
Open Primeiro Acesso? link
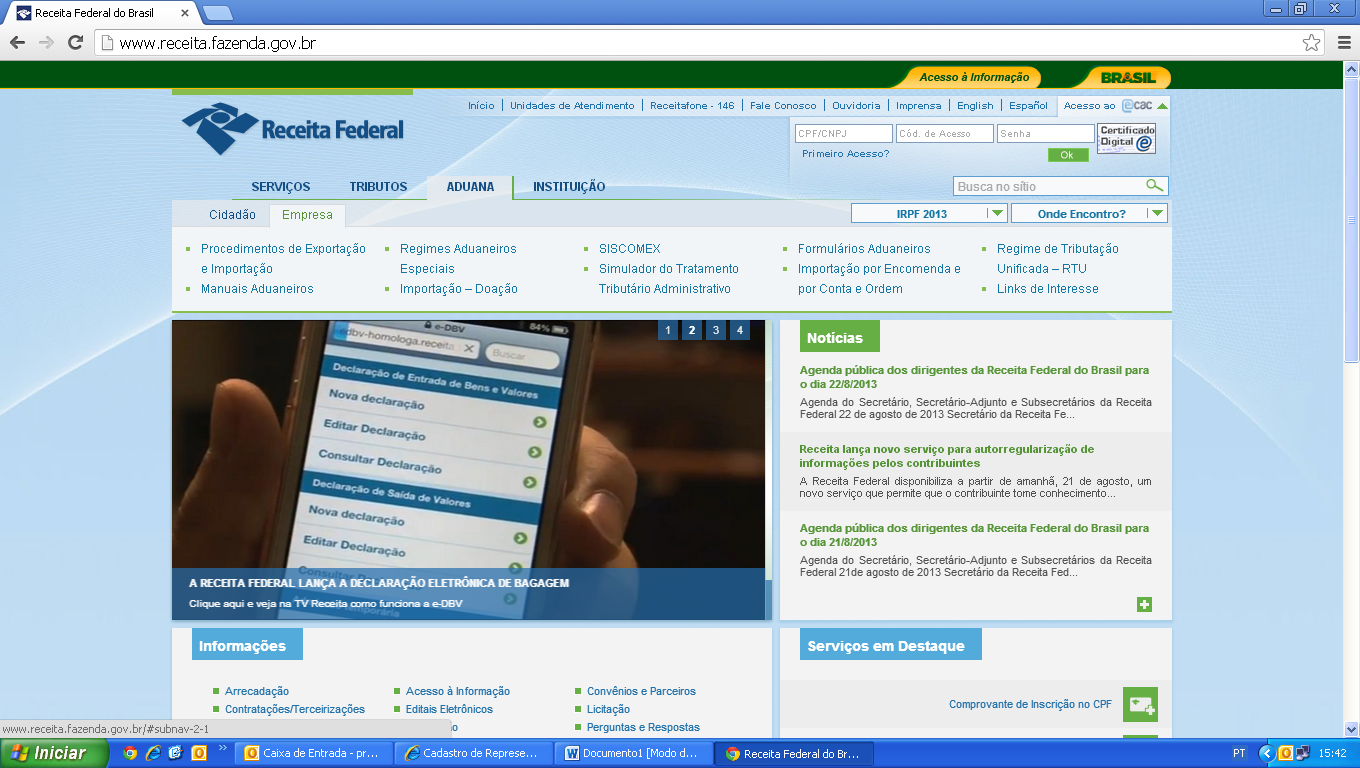click(845, 154)
